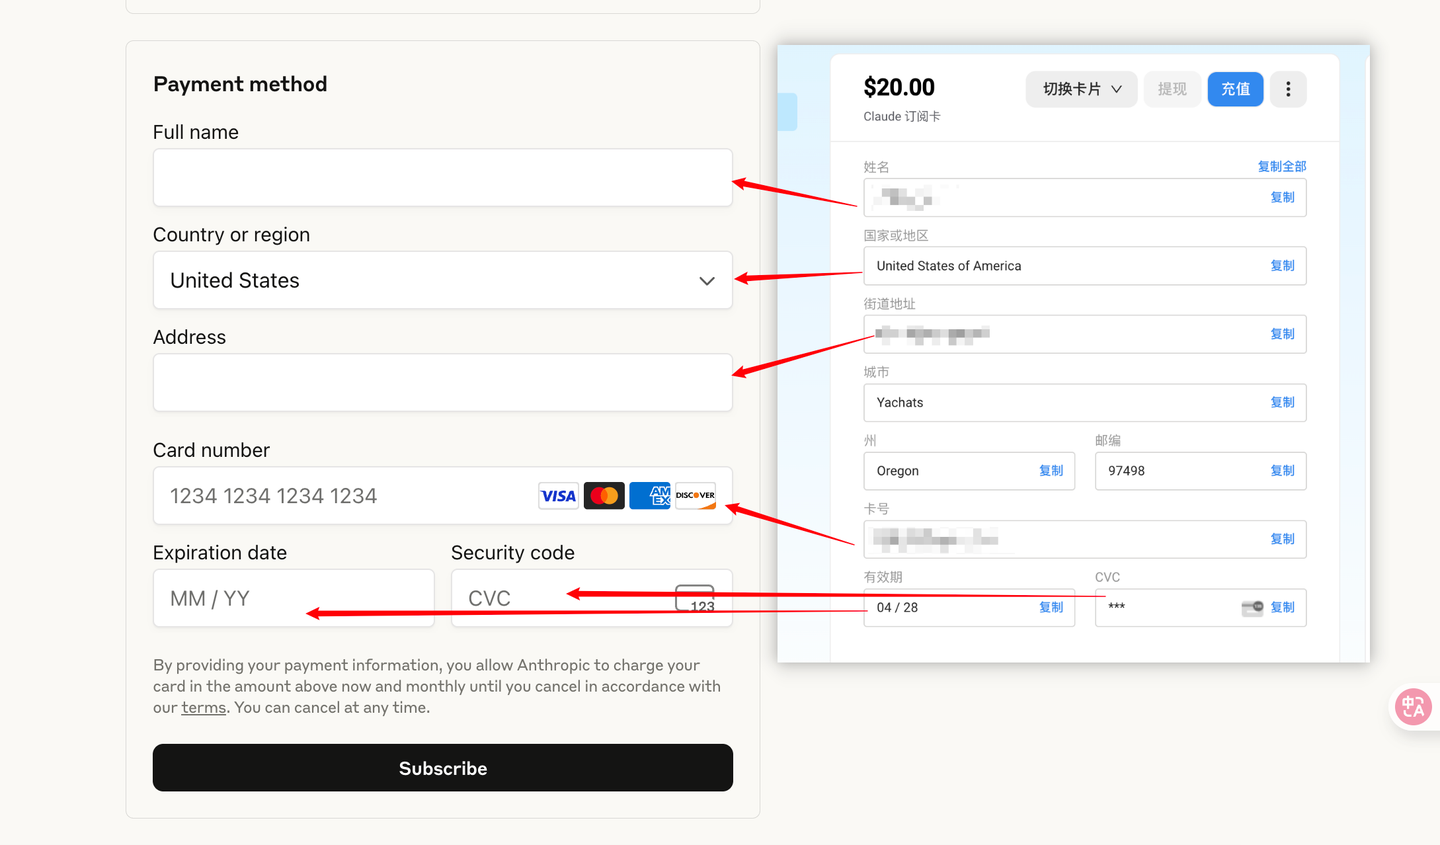1440x845 pixels.
Task: Copy the card number with 复制
Action: pyautogui.click(x=1282, y=539)
